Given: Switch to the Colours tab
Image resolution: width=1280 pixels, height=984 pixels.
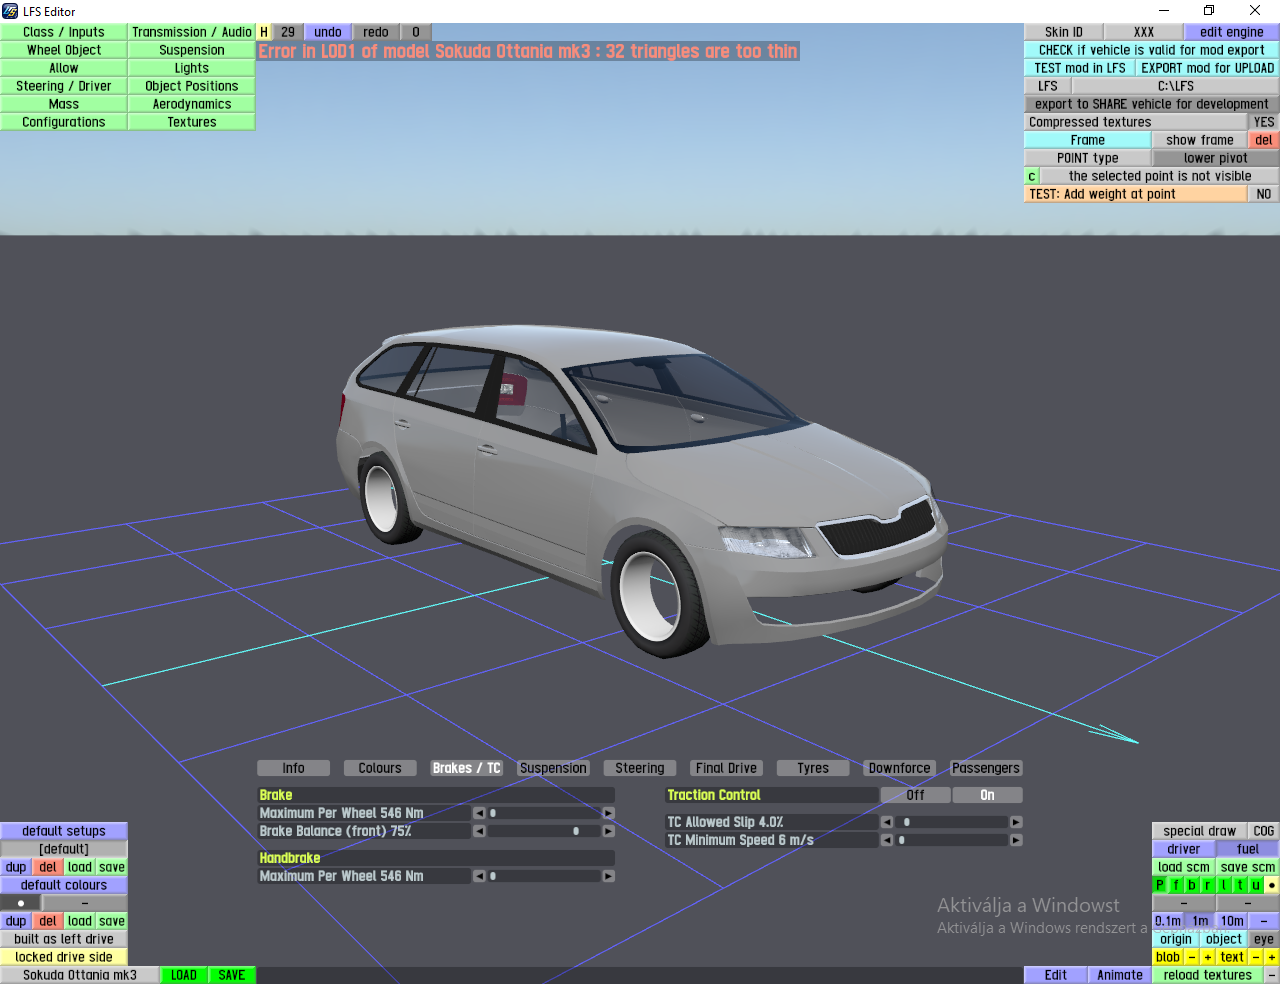Looking at the screenshot, I should [x=380, y=768].
